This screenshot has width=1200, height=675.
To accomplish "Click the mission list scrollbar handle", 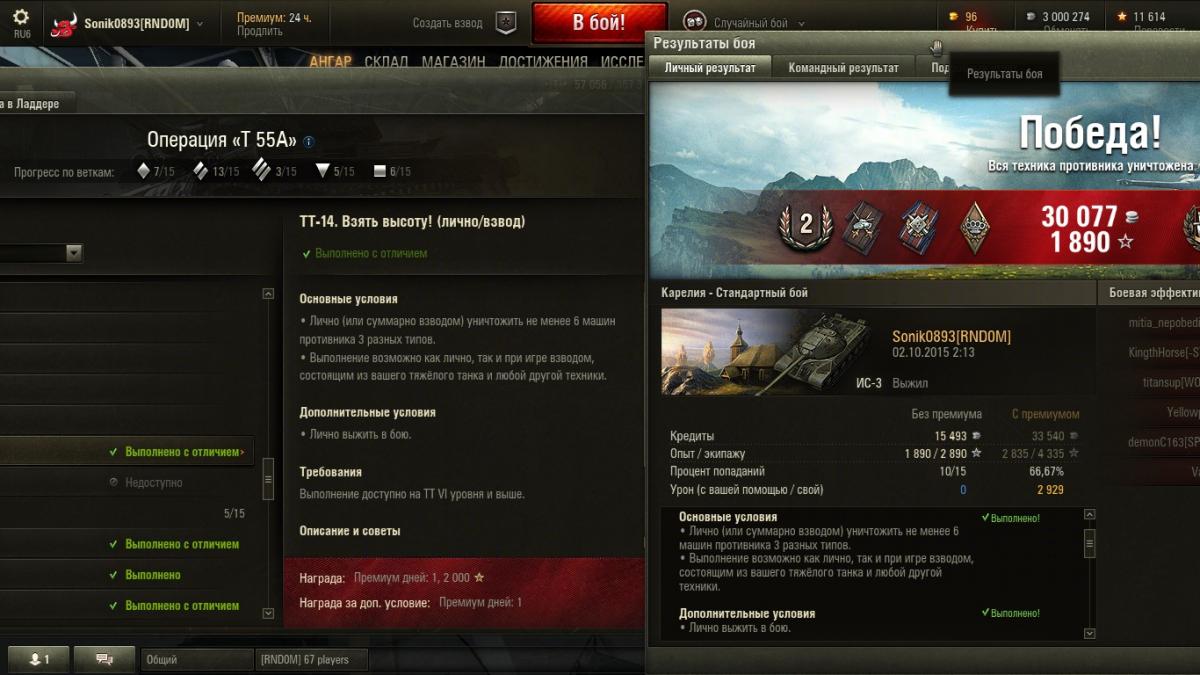I will (x=268, y=479).
